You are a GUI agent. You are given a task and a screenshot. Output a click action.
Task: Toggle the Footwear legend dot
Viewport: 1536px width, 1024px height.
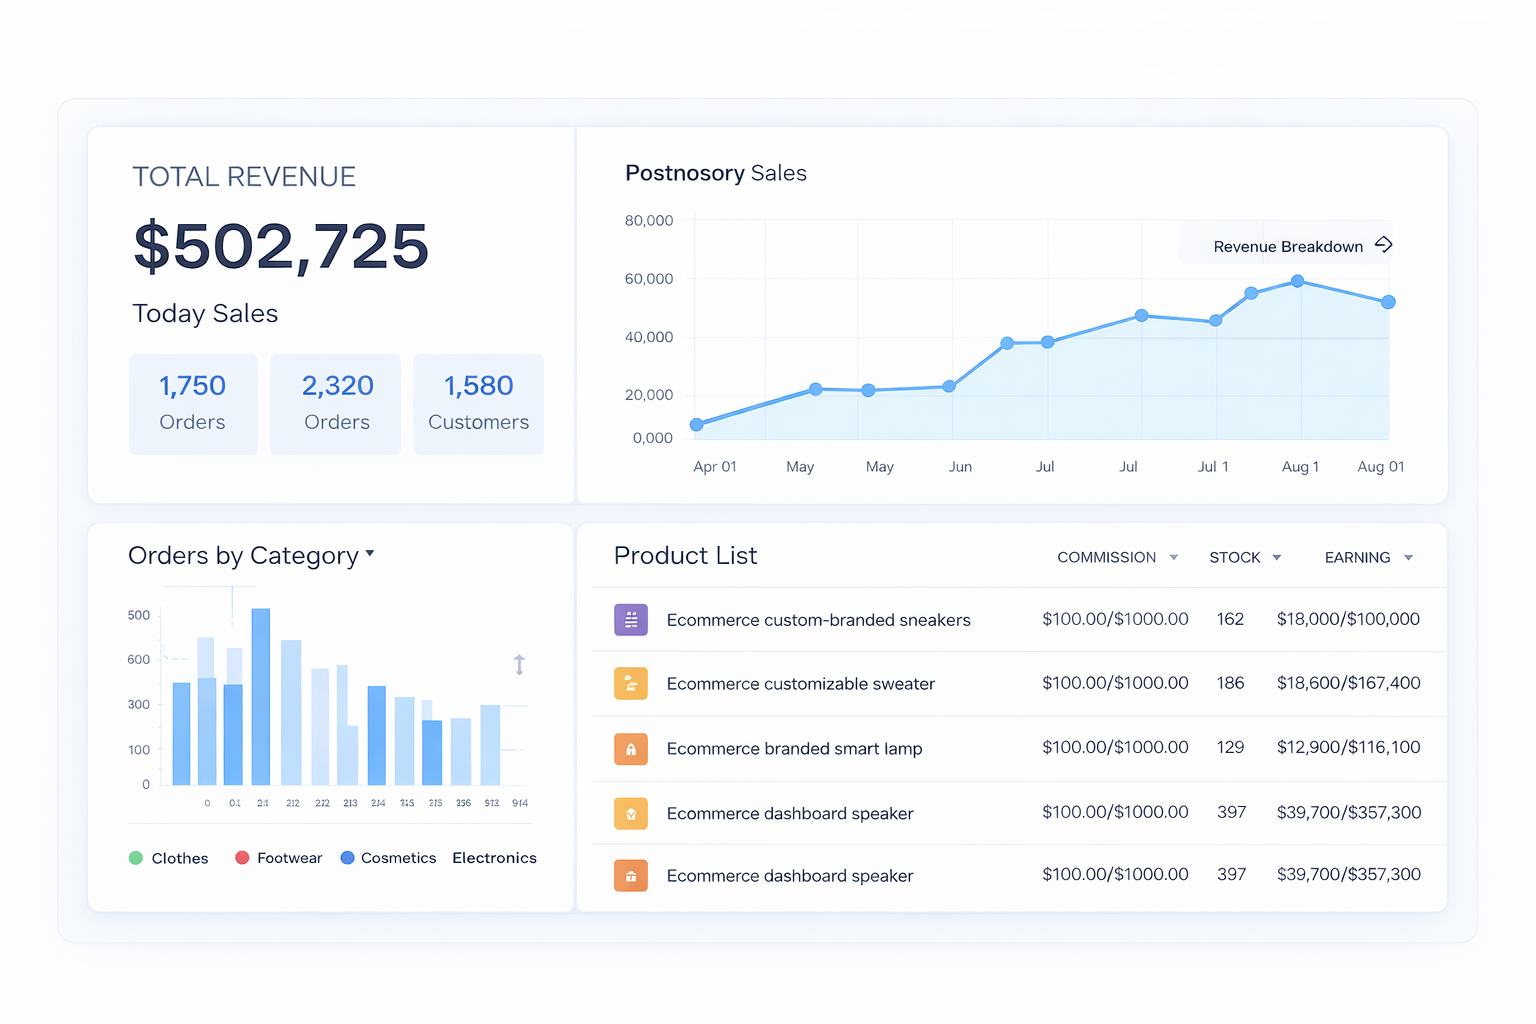pyautogui.click(x=241, y=857)
